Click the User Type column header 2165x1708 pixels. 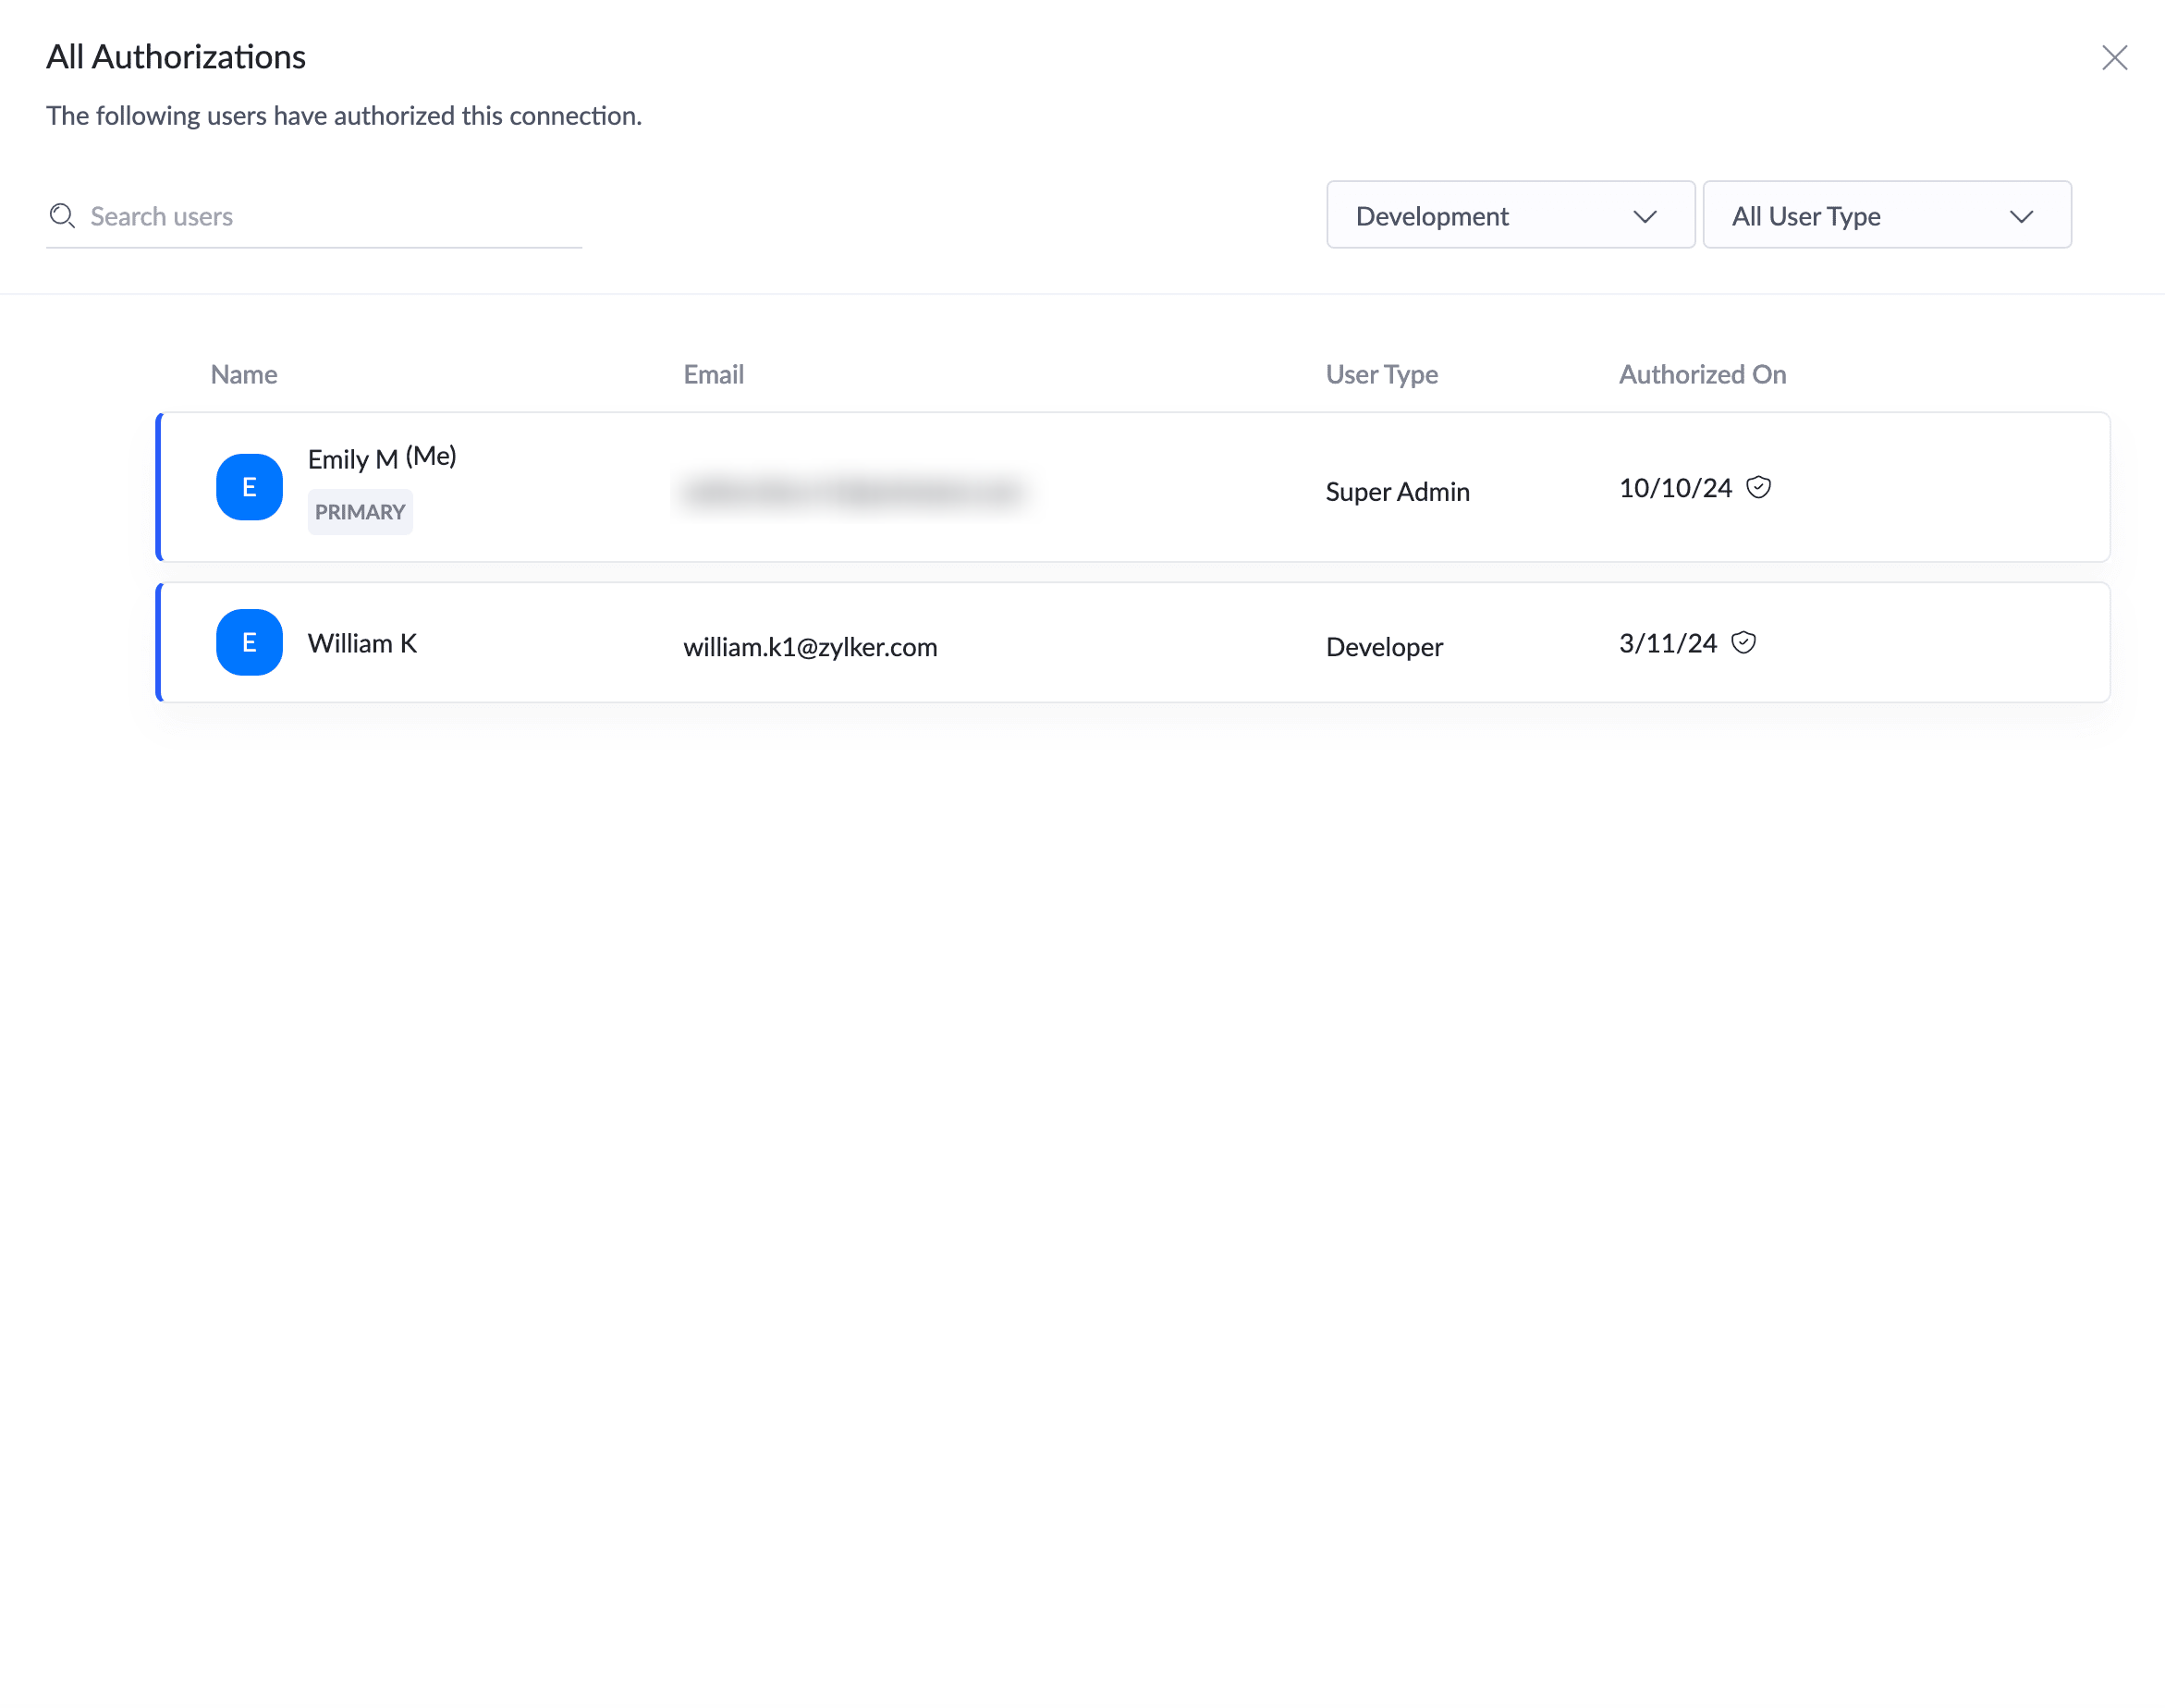point(1381,374)
